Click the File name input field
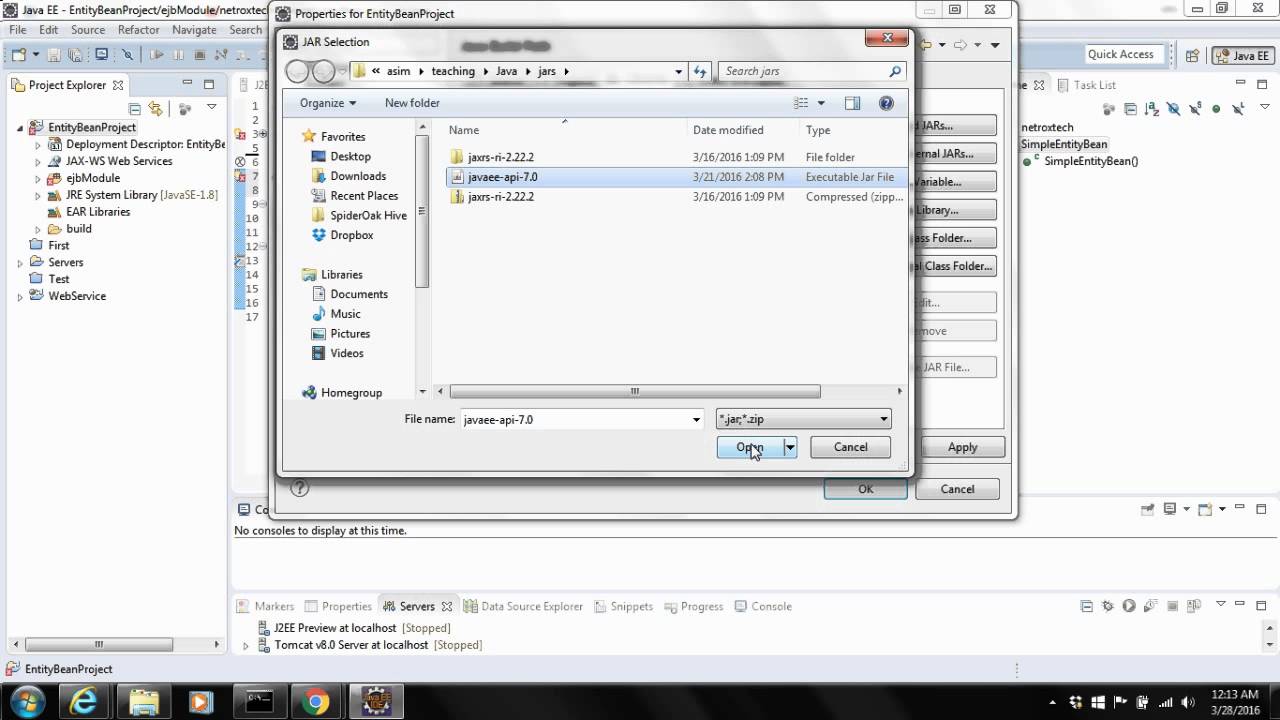The height and width of the screenshot is (720, 1280). 575,419
